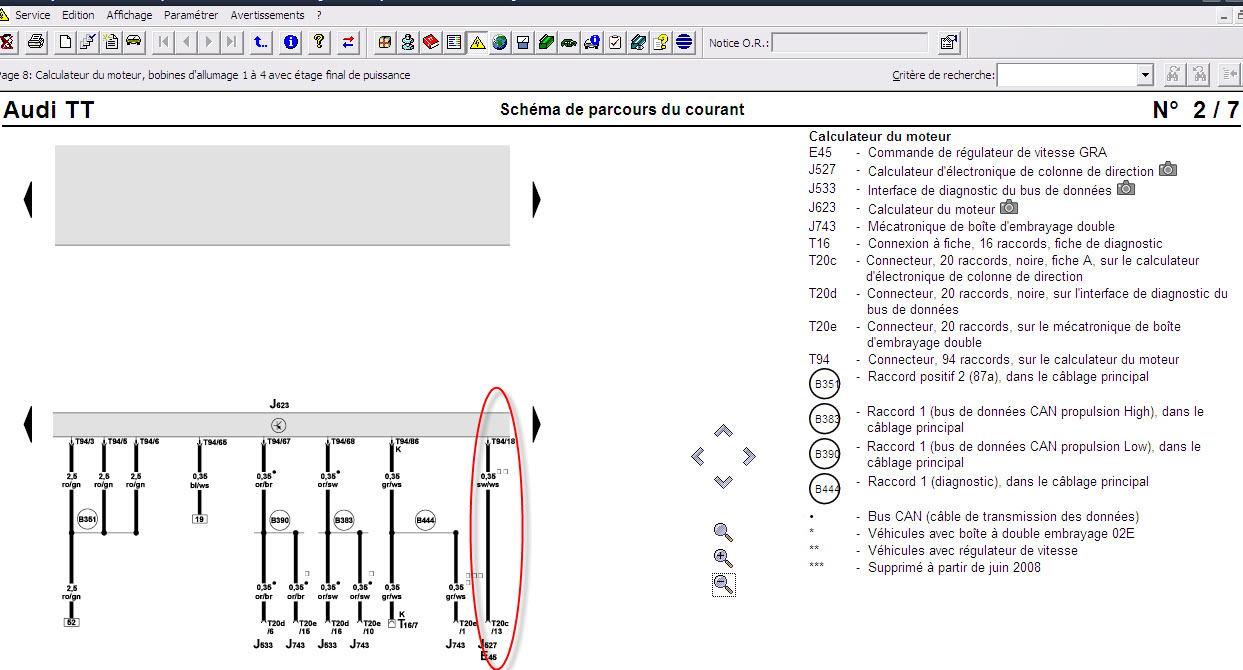Open the Affichage menu
Viewport: 1243px width, 670px height.
[129, 15]
